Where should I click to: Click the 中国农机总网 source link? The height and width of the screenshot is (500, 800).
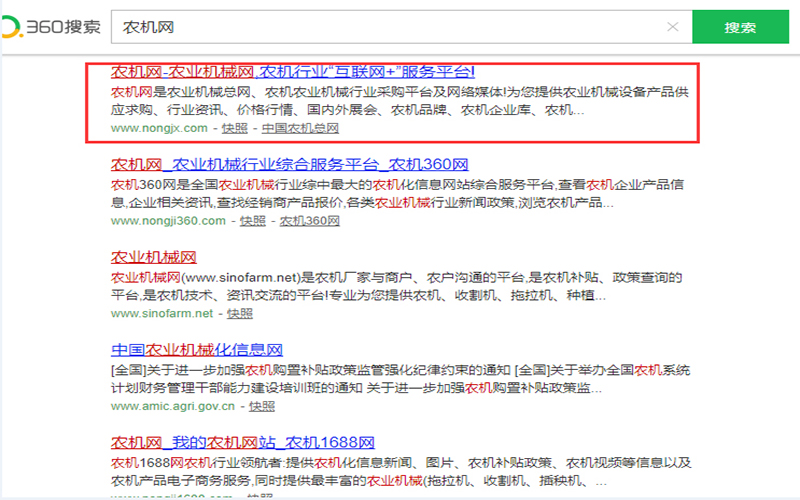point(300,128)
